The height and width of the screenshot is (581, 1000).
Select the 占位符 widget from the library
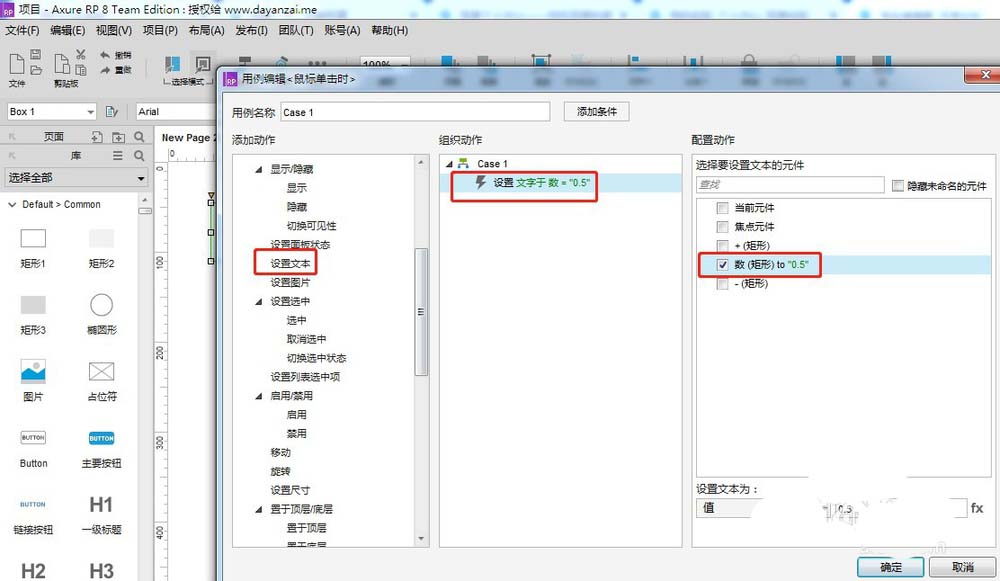pos(101,372)
